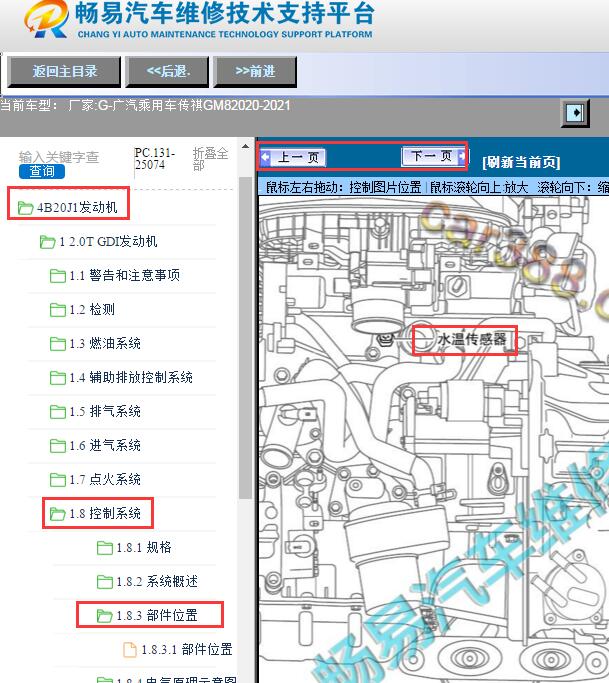This screenshot has height=683, width=609.
Task: Open the 1.8.1 规格 tree label
Action: [144, 547]
